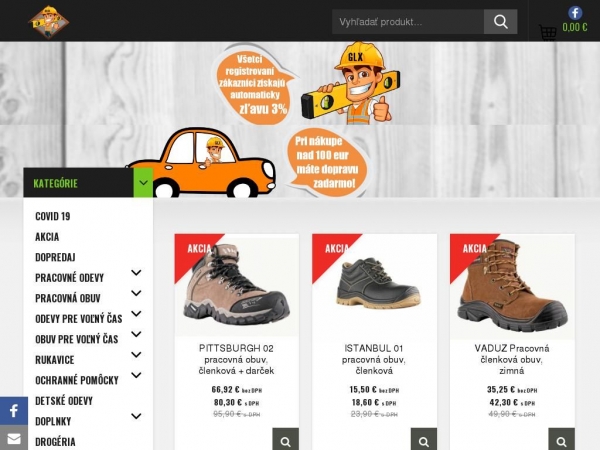The height and width of the screenshot is (450, 600).
Task: Expand the Pracovná obuv category
Action: [136, 294]
